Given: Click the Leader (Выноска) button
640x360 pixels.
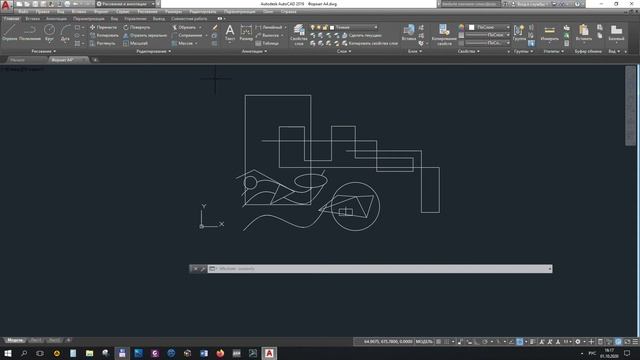Looking at the screenshot, I should click(268, 36).
